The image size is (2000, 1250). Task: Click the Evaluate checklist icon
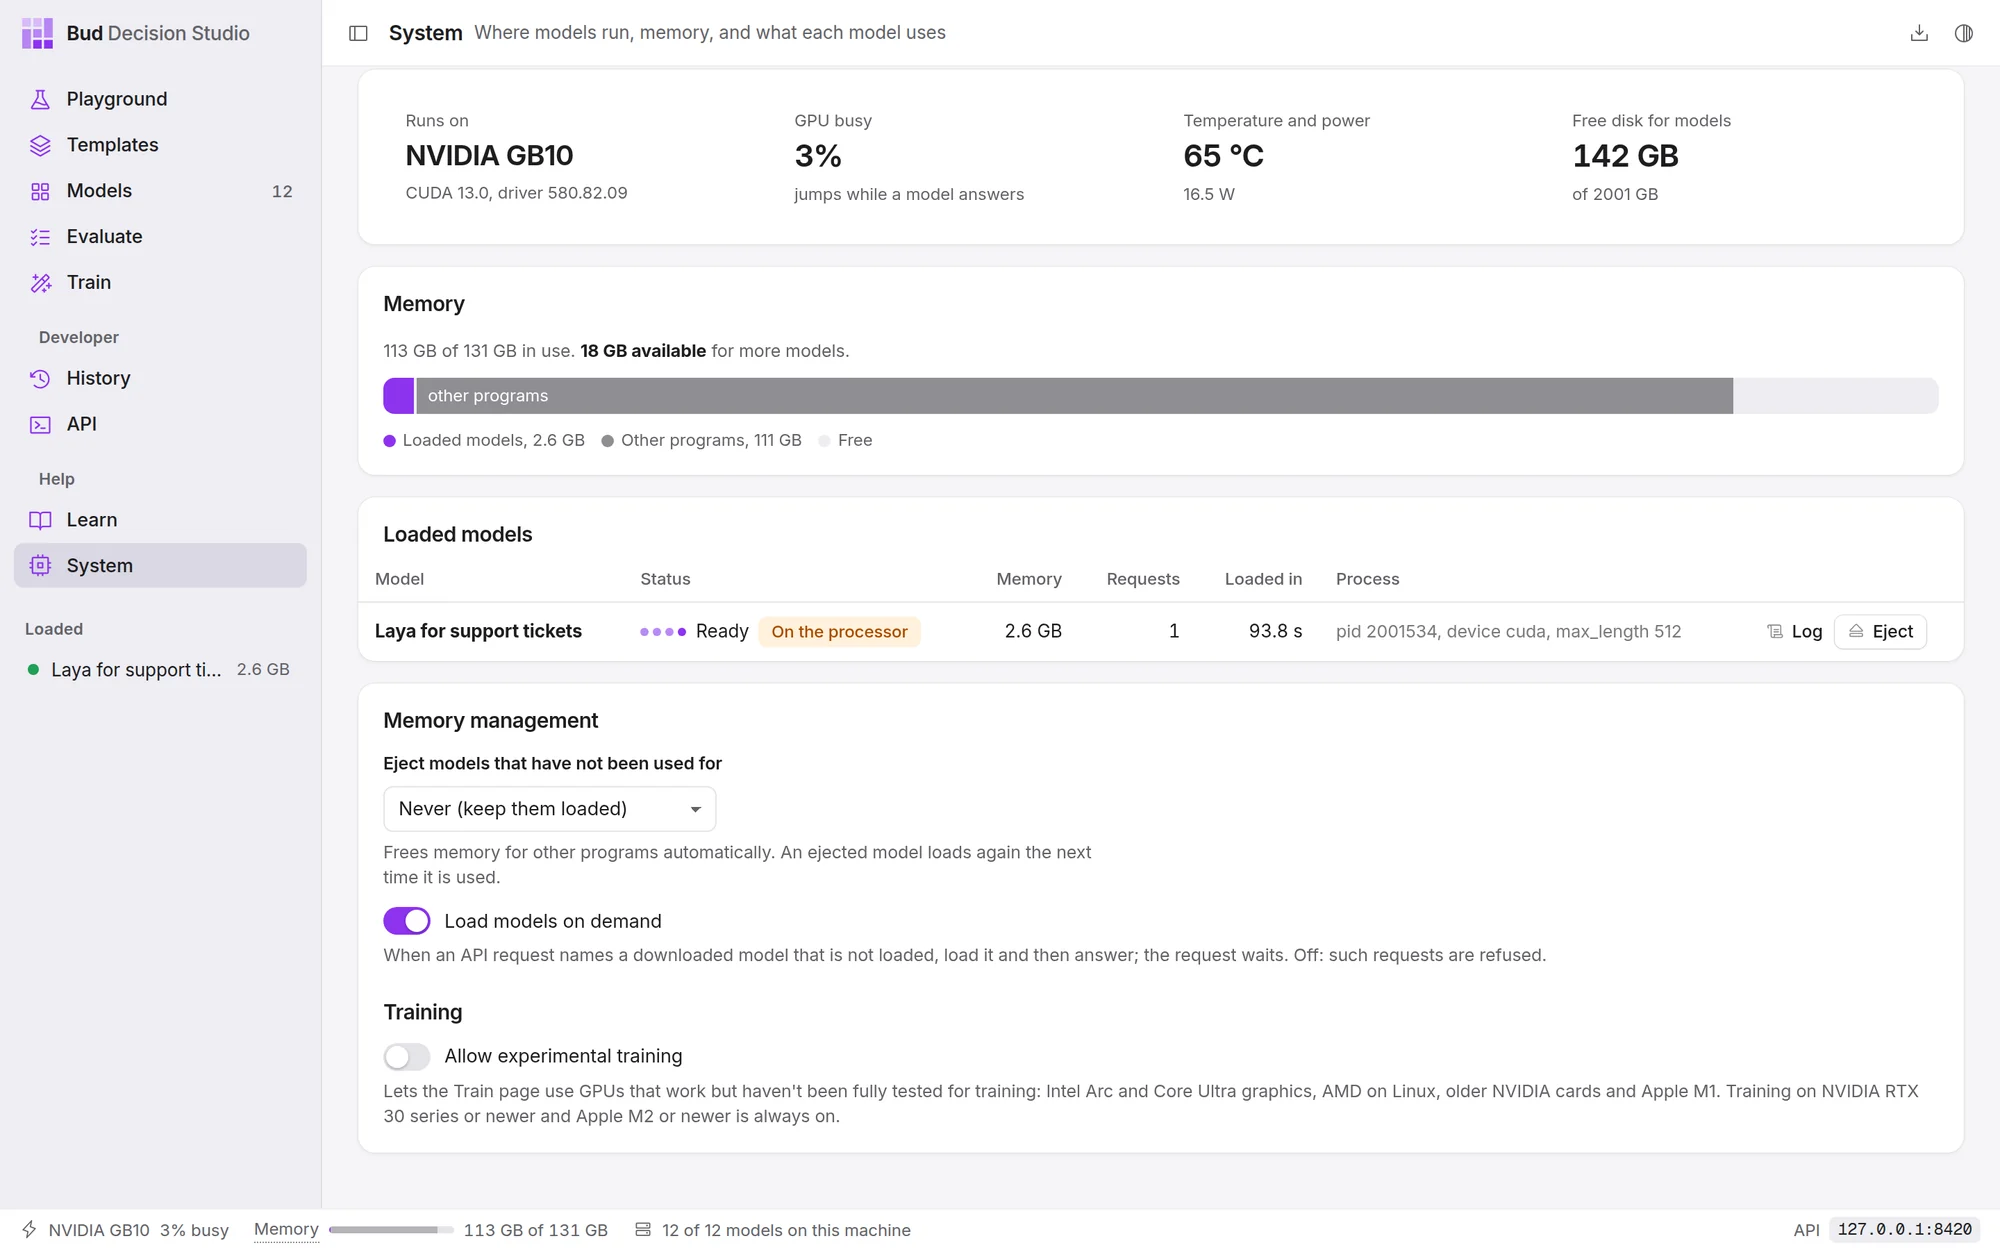40,237
